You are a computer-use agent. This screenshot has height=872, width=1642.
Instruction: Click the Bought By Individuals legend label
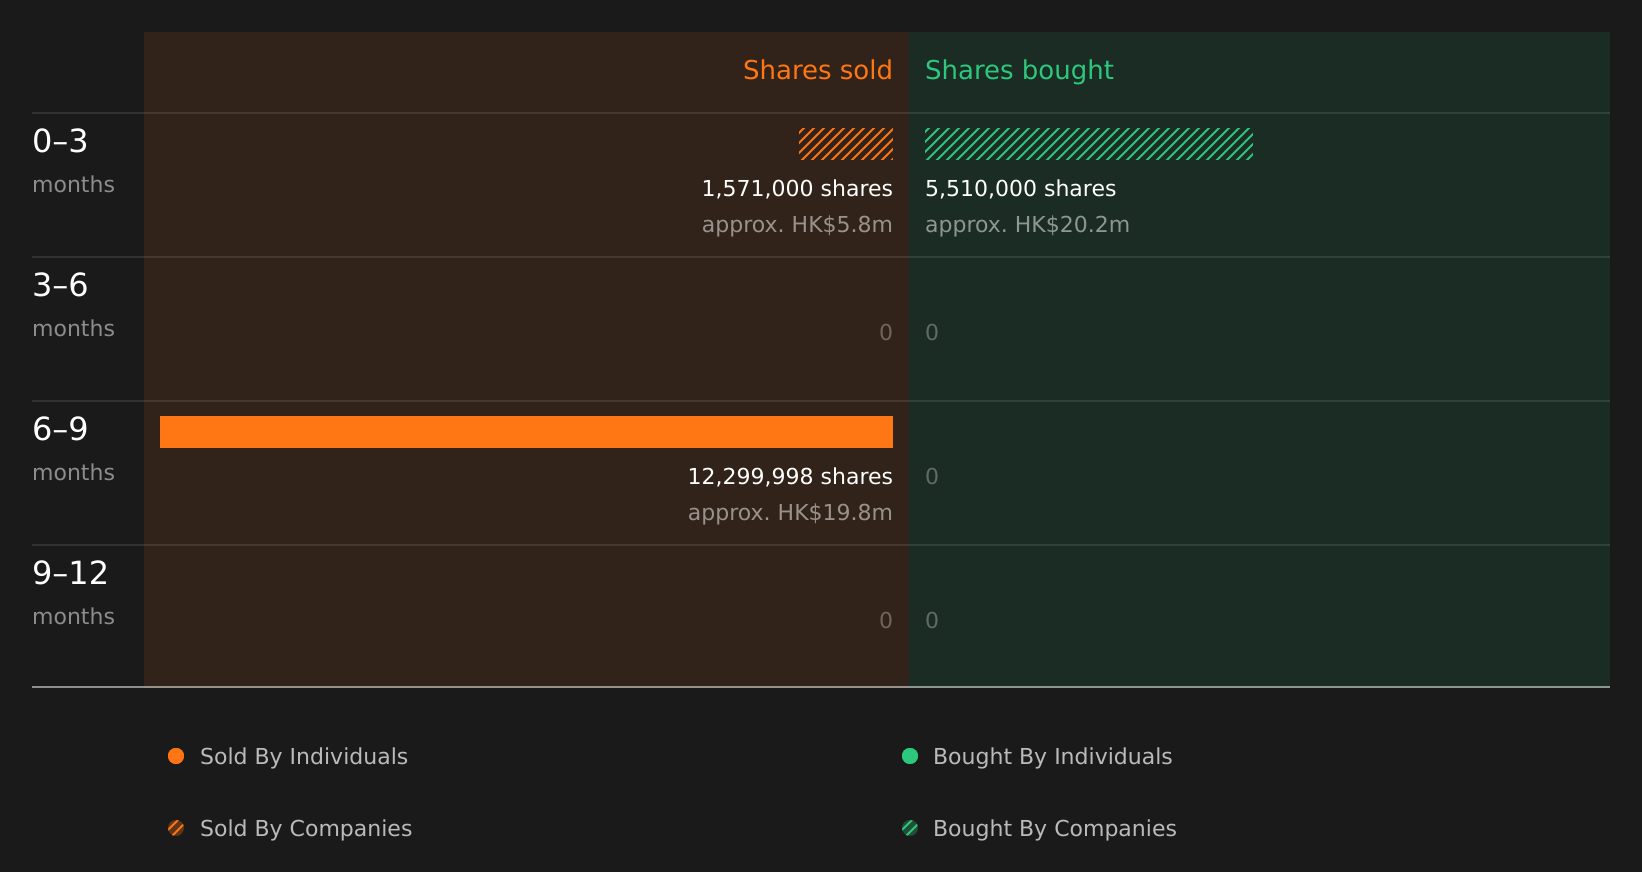point(1052,757)
